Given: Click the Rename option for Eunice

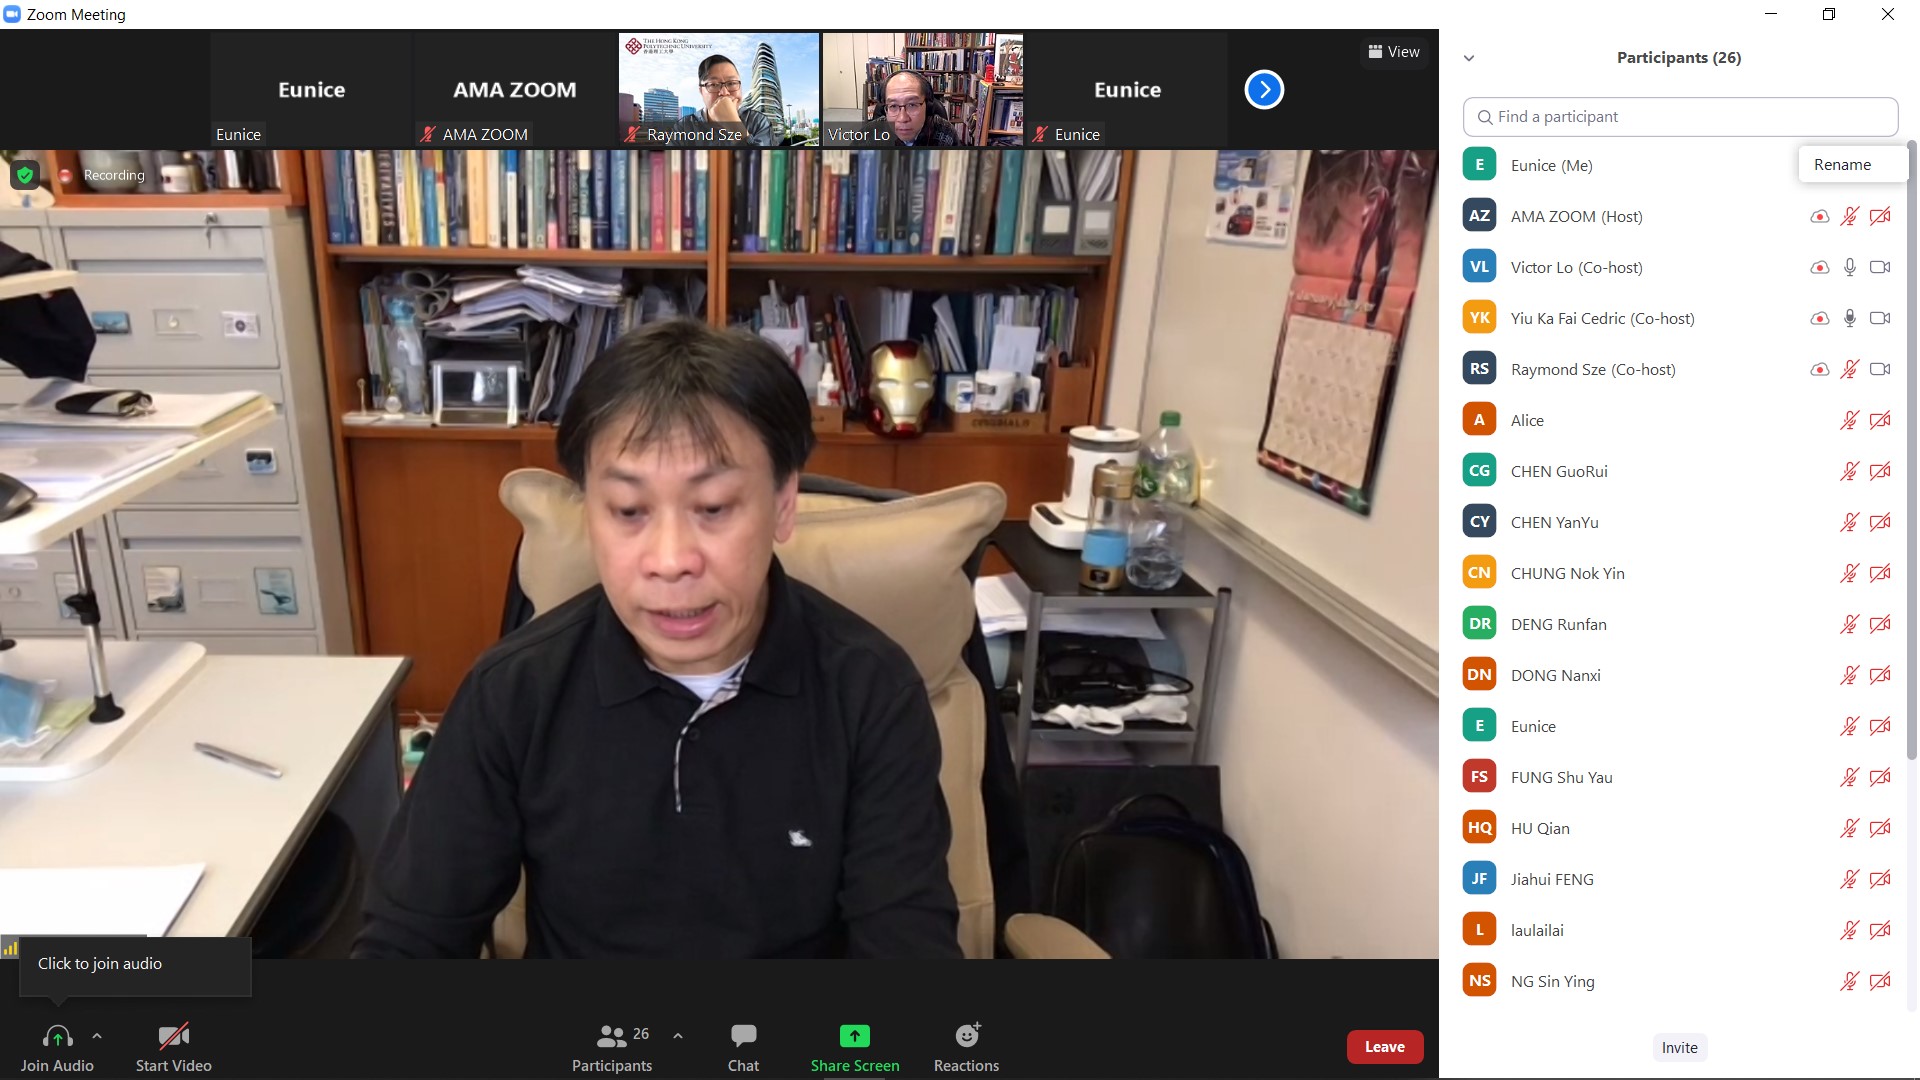Looking at the screenshot, I should [1842, 165].
